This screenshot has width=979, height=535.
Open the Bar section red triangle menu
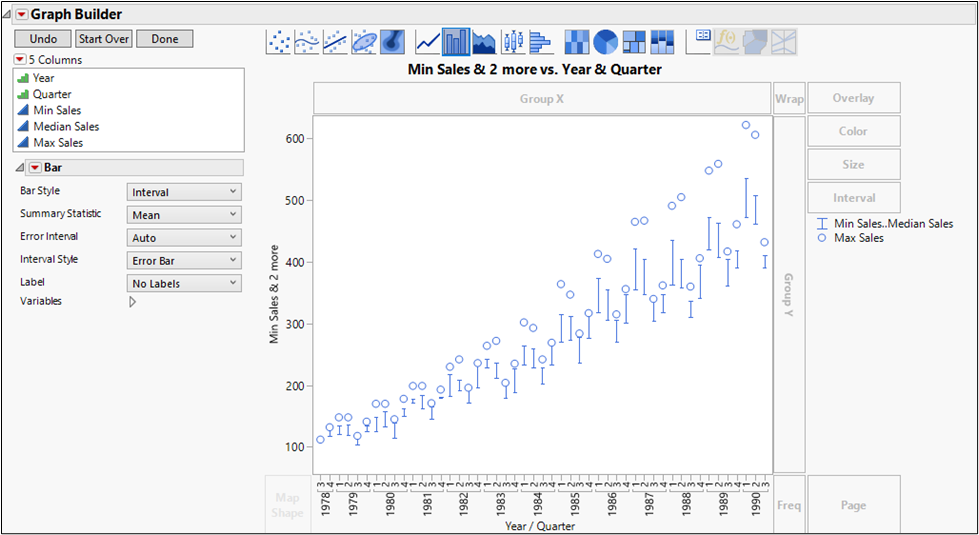[x=35, y=167]
